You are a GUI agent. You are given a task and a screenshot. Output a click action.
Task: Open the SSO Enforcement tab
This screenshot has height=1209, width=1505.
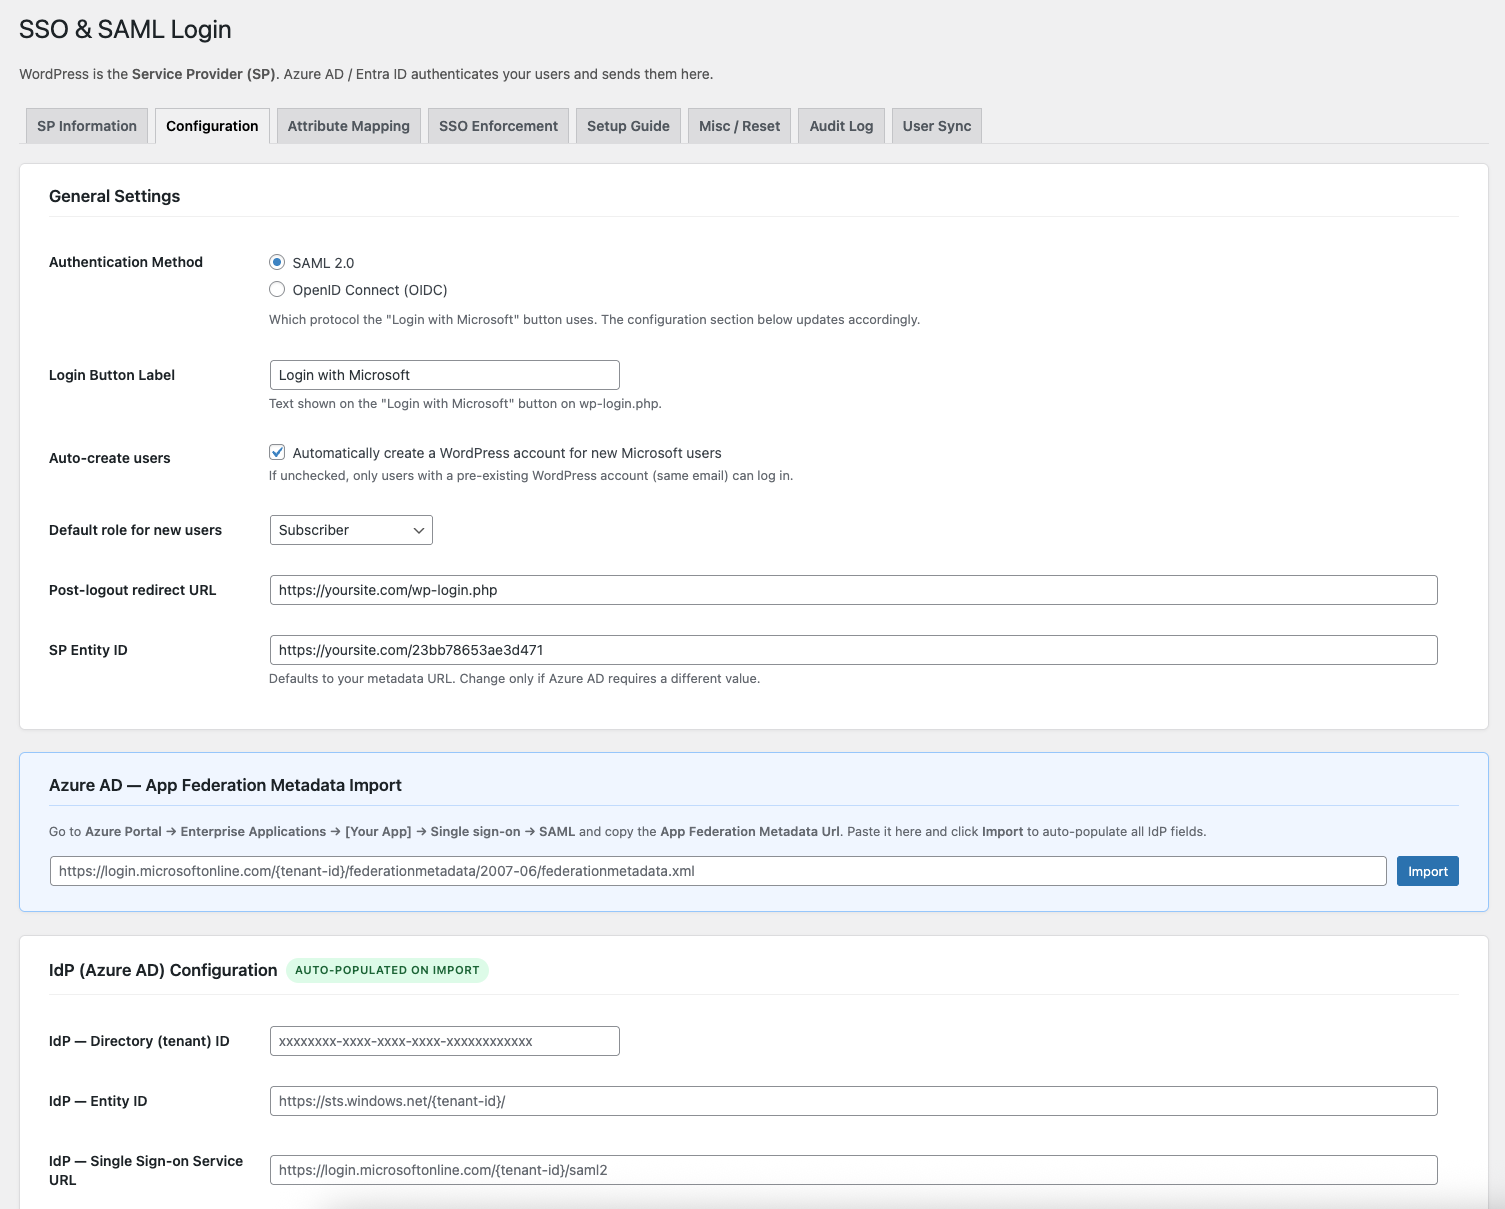click(x=498, y=126)
